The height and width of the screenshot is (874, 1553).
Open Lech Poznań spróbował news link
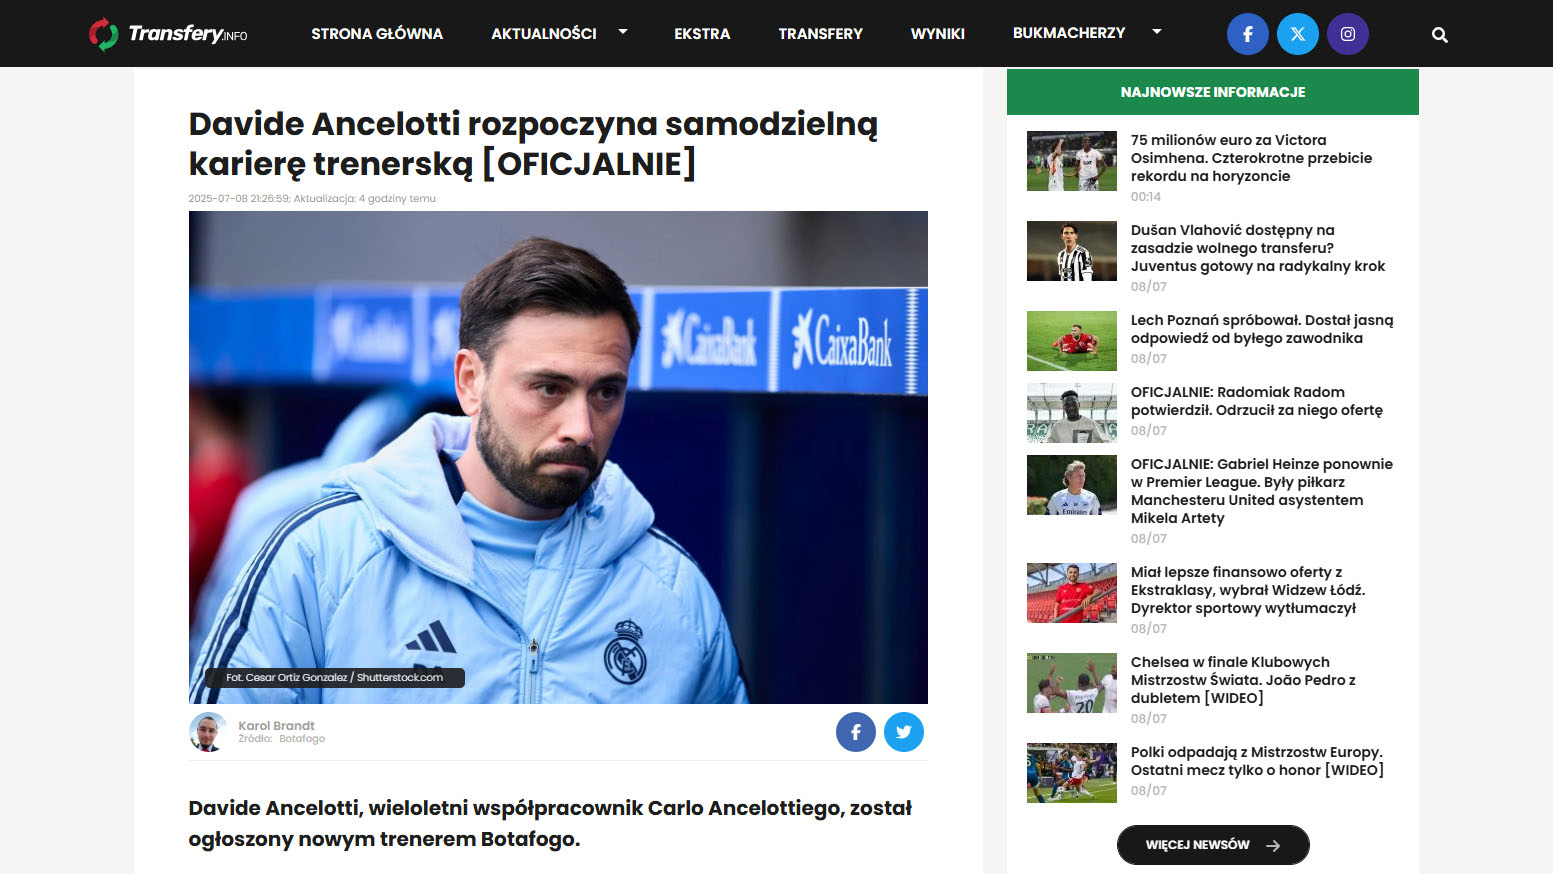coord(1262,329)
